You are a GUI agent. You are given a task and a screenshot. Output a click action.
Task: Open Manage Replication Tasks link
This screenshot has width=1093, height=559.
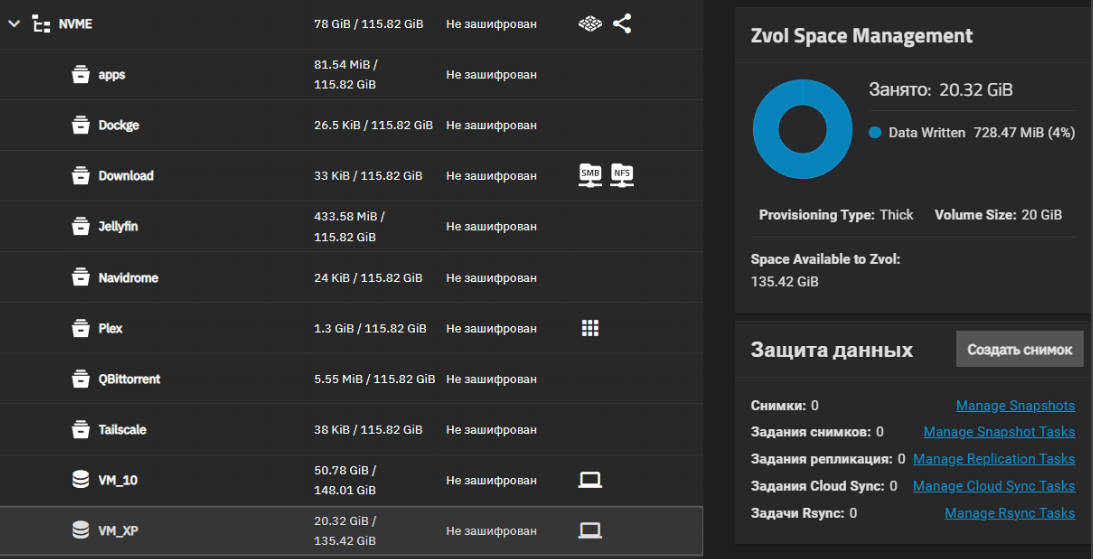coord(993,459)
